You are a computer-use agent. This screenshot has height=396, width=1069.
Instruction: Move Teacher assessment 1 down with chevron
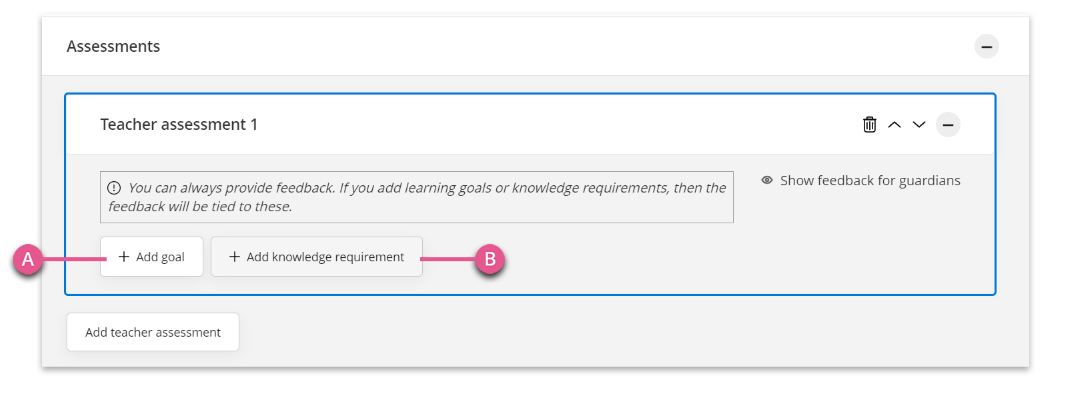coord(919,125)
